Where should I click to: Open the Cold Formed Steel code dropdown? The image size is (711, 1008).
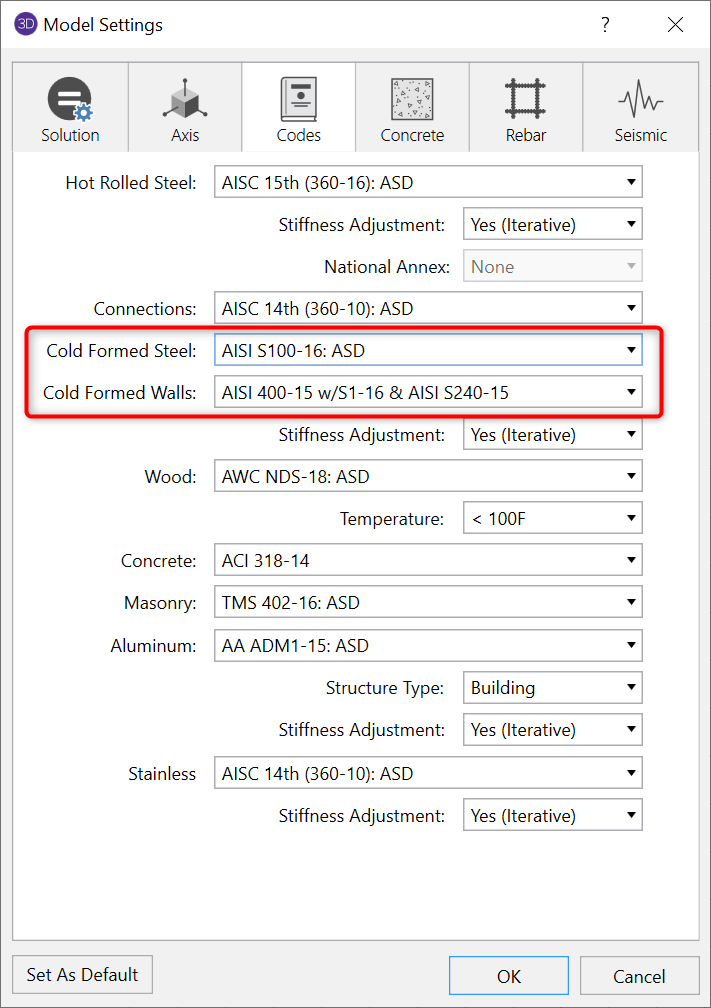point(428,351)
